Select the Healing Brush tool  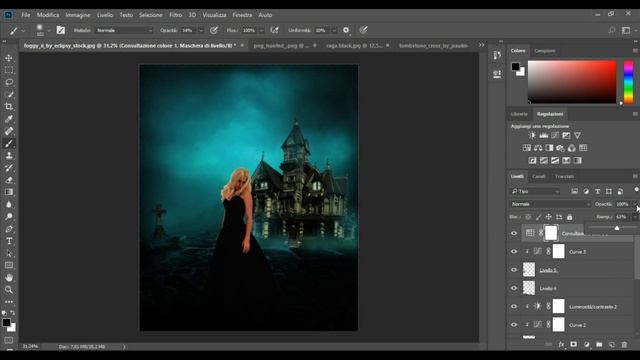click(x=9, y=131)
